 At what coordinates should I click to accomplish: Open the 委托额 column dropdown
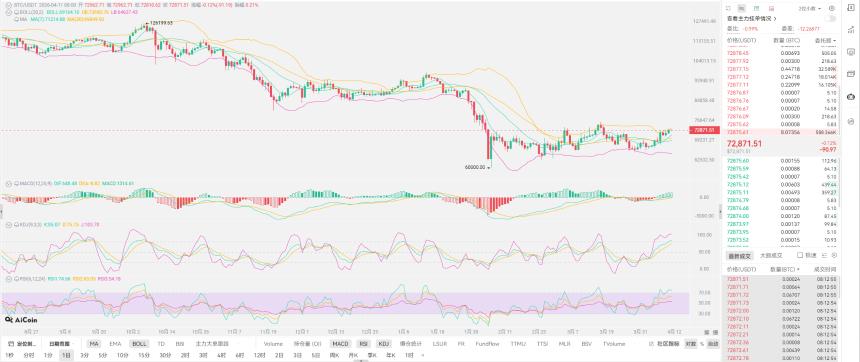click(x=825, y=41)
